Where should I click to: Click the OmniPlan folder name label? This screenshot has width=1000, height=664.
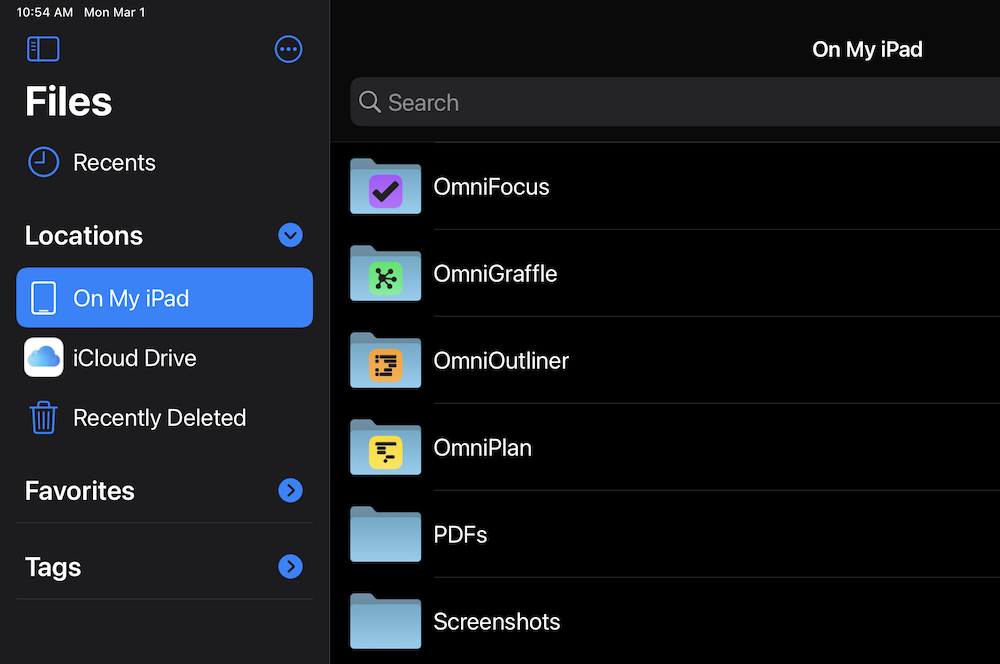[x=482, y=448]
